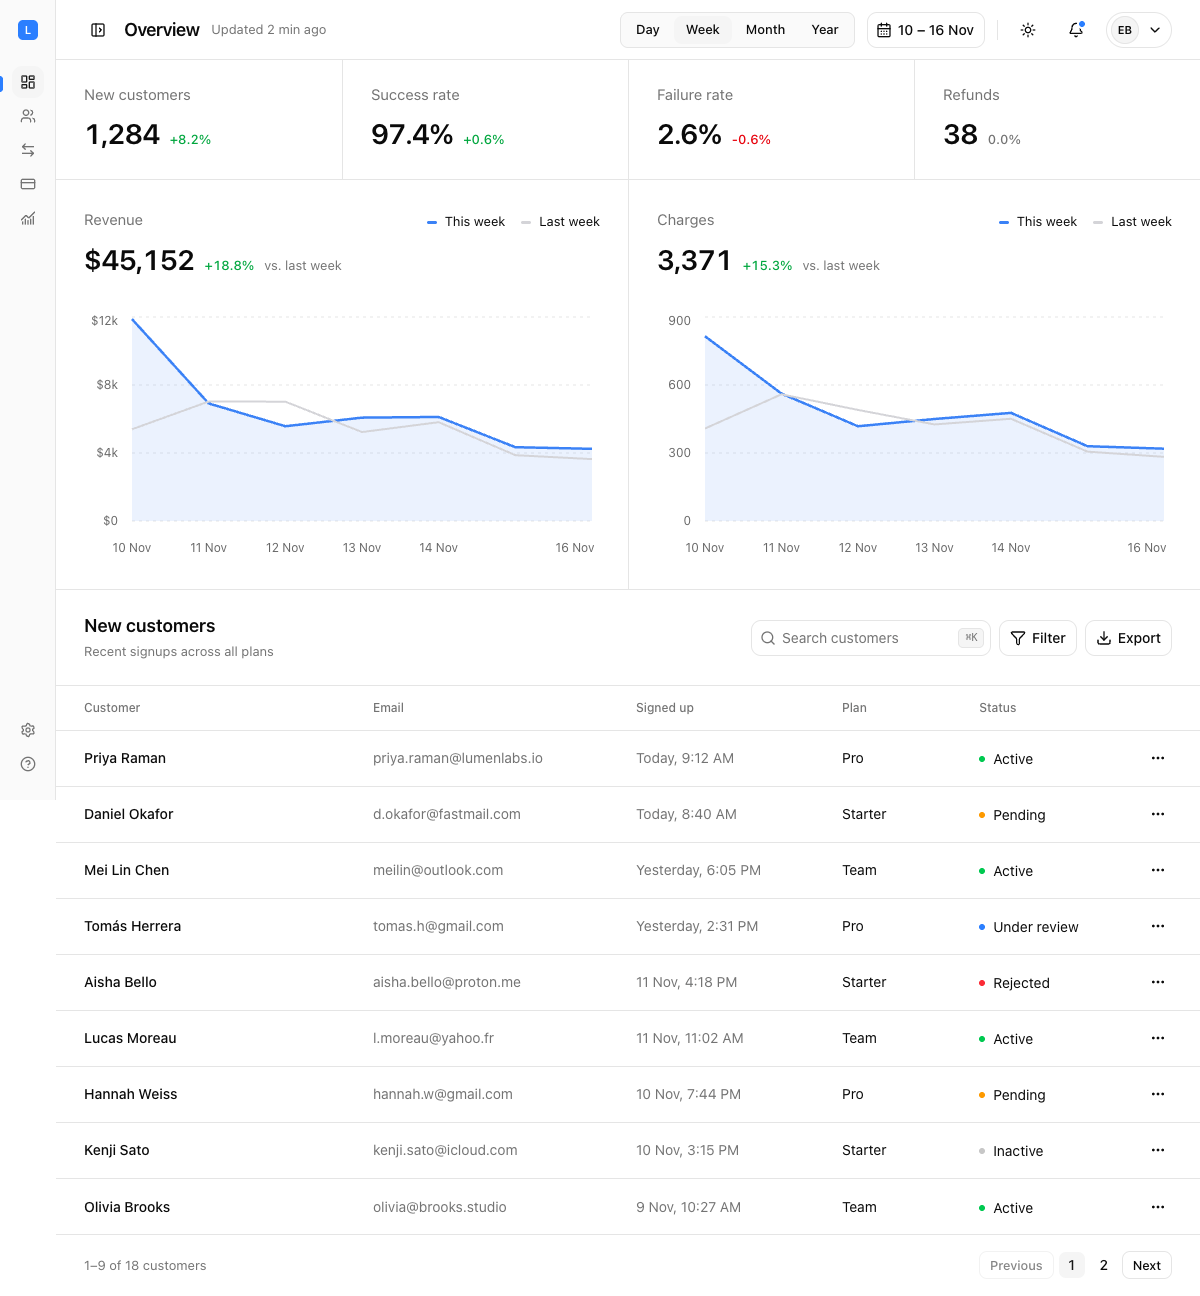Image resolution: width=1200 pixels, height=1296 pixels.
Task: Go to the Next page
Action: [x=1147, y=1265]
